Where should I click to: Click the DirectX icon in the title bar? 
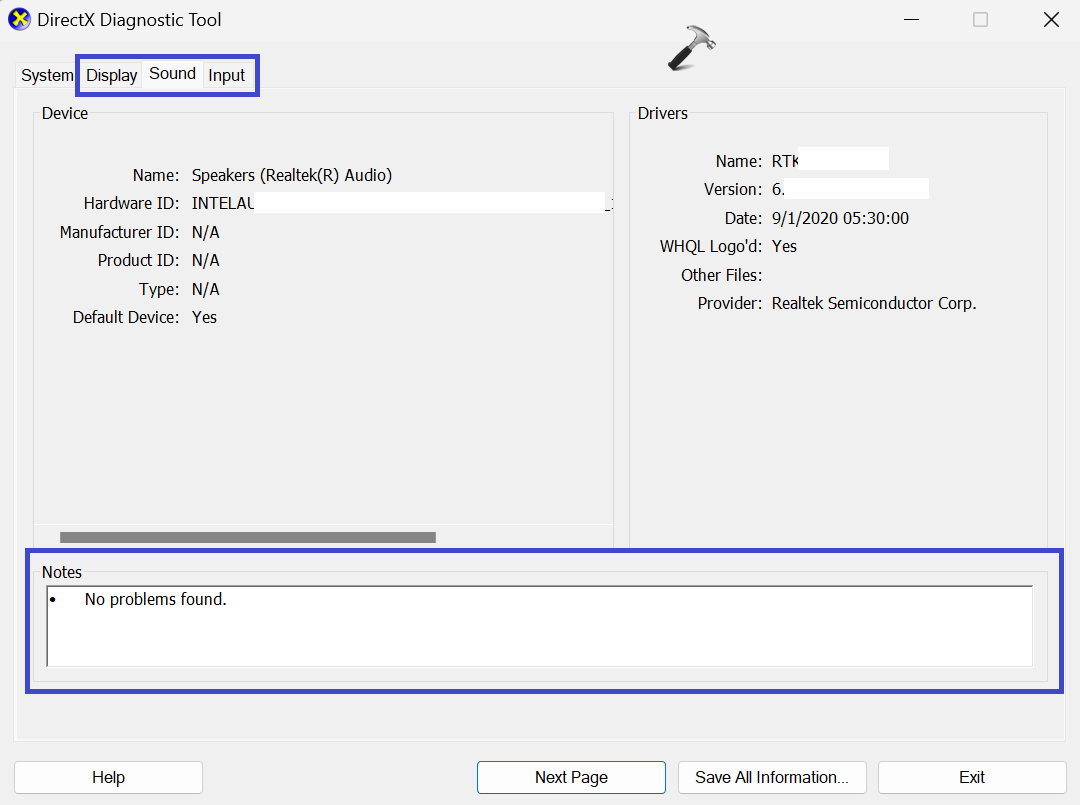pyautogui.click(x=19, y=20)
